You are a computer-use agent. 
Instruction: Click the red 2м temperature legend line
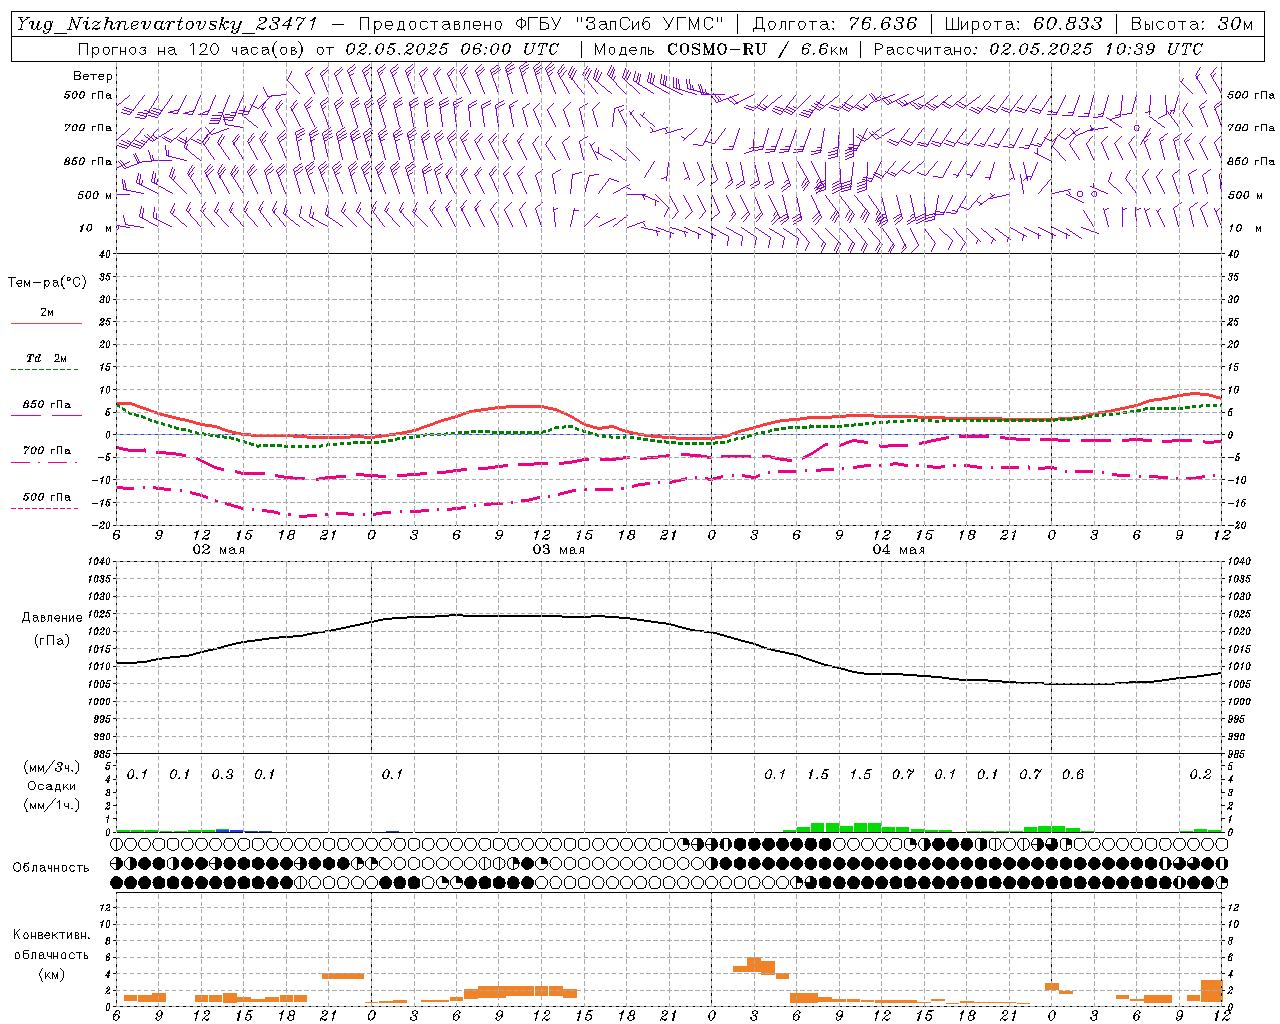[46, 323]
